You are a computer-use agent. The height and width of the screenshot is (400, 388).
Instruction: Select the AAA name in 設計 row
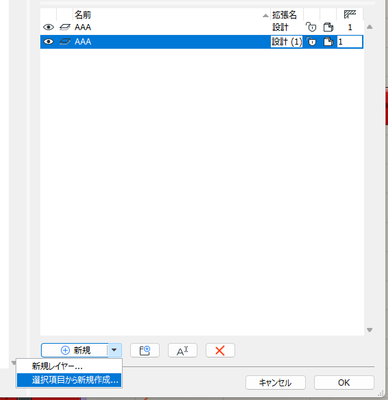point(83,27)
